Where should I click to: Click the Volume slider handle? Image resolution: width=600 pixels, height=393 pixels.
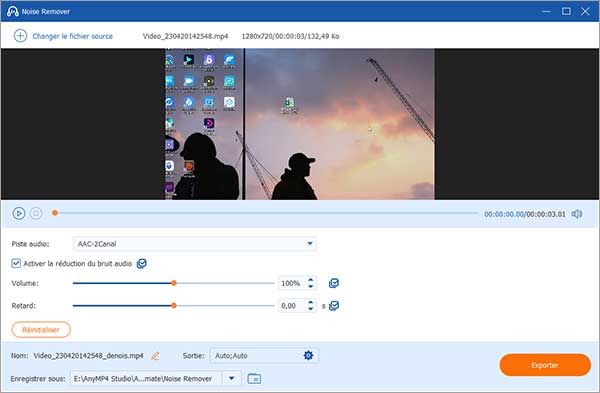point(174,283)
